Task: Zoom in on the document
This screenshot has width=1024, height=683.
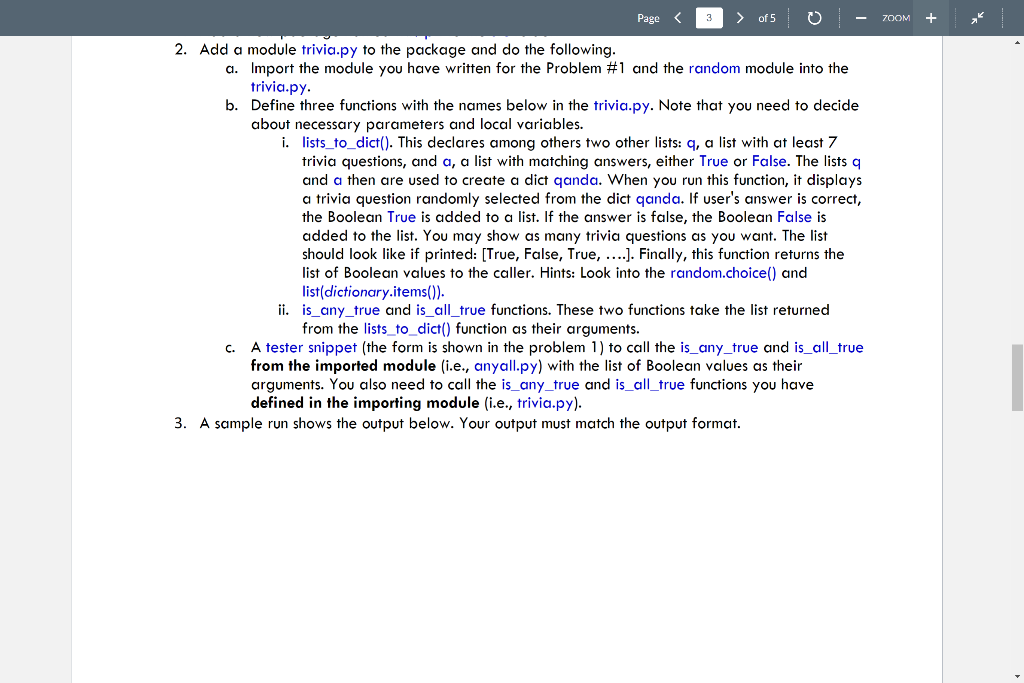Action: pyautogui.click(x=931, y=17)
